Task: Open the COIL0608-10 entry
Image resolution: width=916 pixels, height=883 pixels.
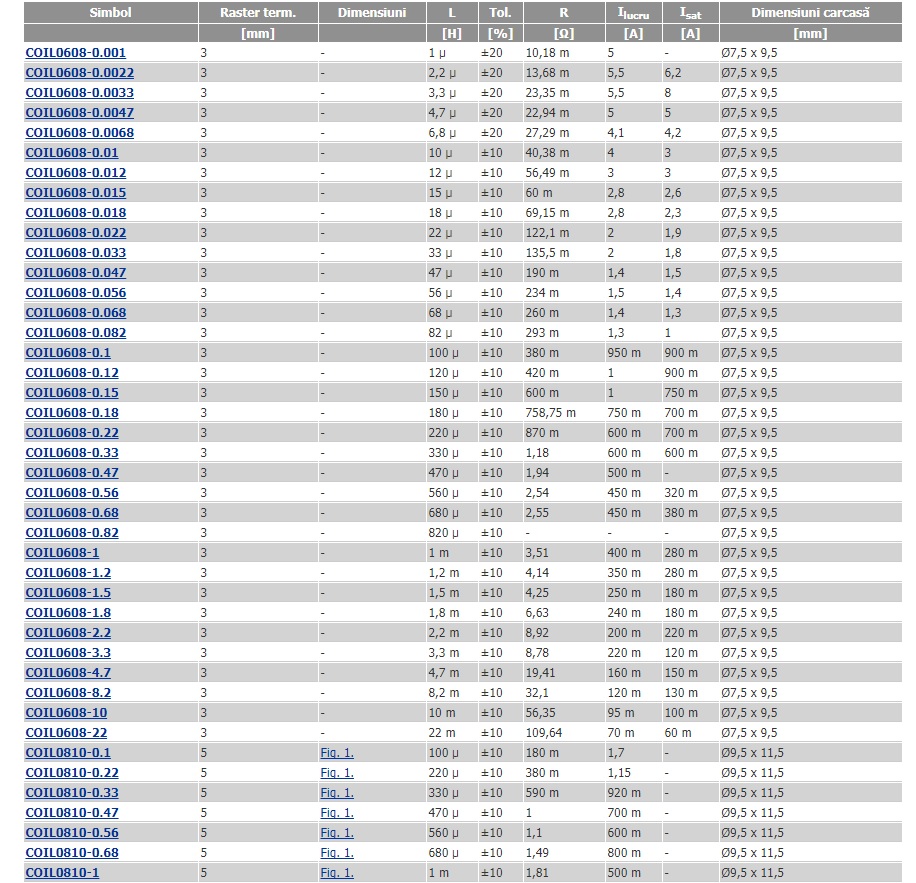Action: [x=66, y=713]
